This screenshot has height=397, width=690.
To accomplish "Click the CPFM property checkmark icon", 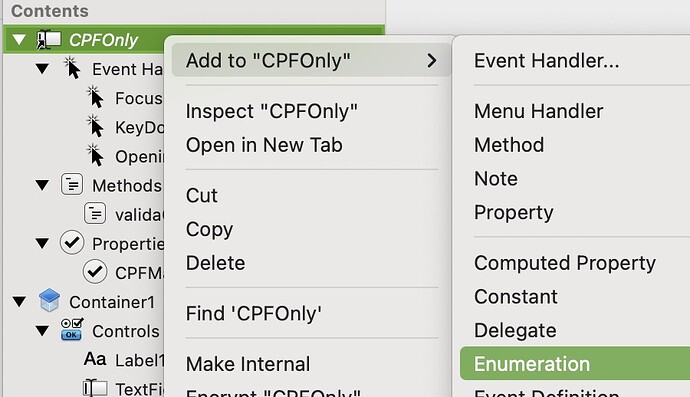I will [95, 272].
